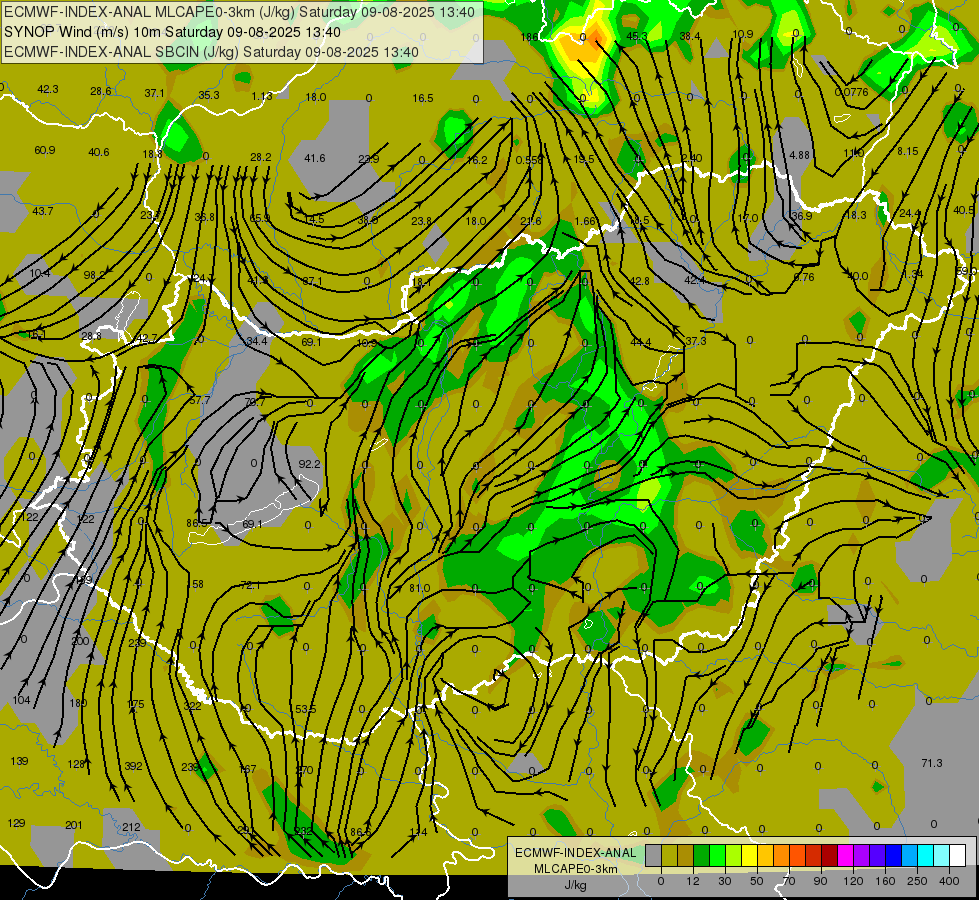Viewport: 979px width, 900px height.
Task: Click the map value 35.3
Action: pyautogui.click(x=209, y=95)
